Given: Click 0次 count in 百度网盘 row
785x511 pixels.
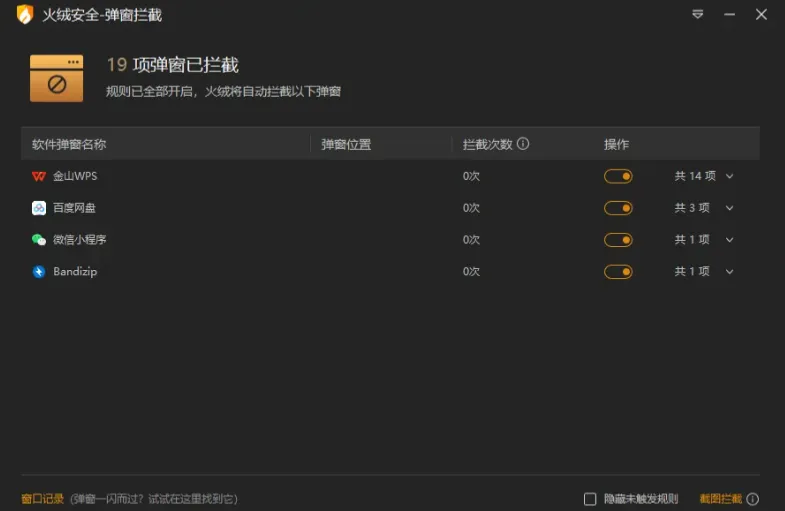Looking at the screenshot, I should coord(471,208).
